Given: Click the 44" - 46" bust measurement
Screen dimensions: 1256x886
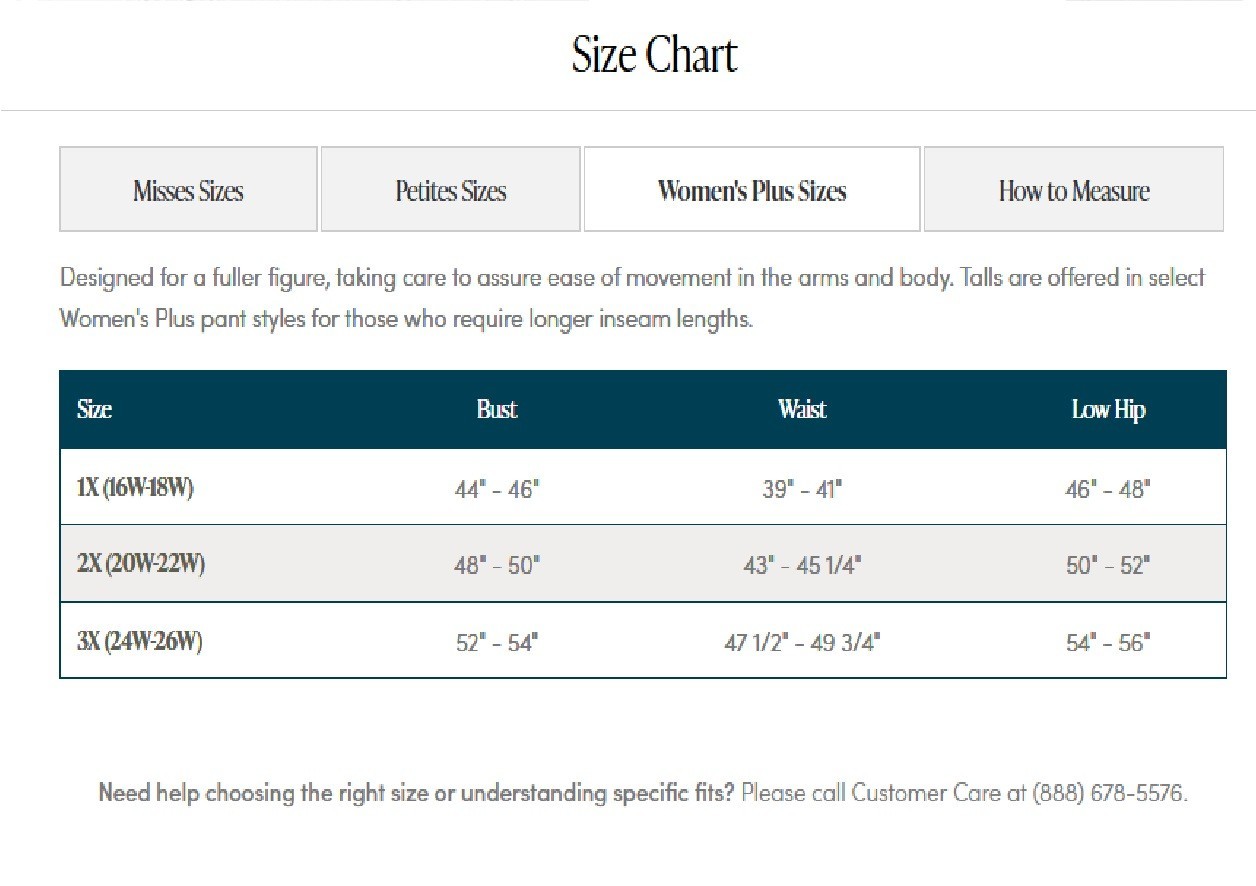Looking at the screenshot, I should (497, 489).
